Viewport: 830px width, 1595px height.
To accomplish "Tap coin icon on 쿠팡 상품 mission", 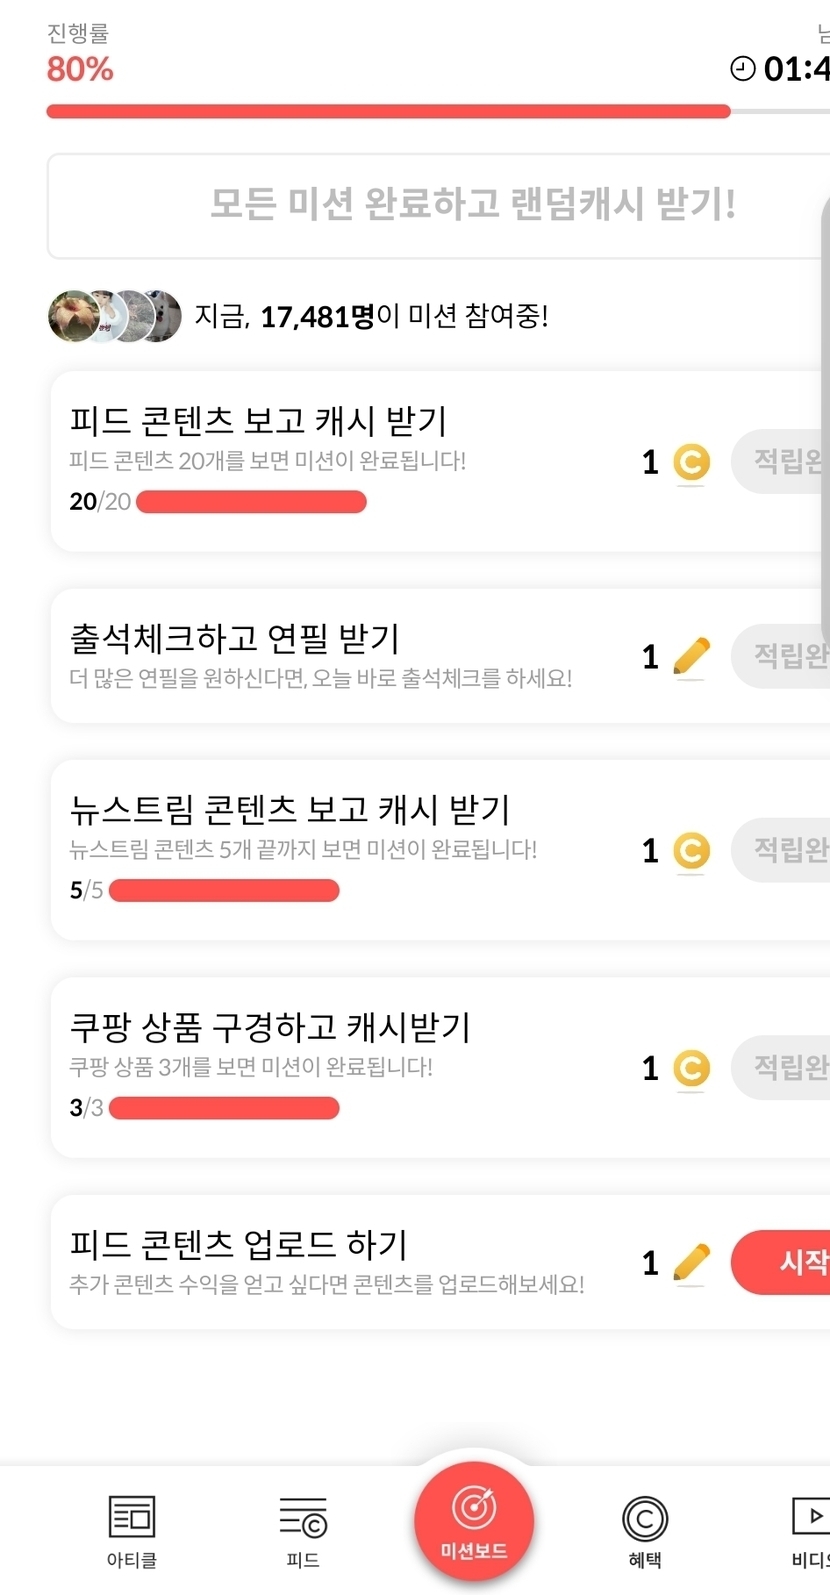I will click(691, 1068).
